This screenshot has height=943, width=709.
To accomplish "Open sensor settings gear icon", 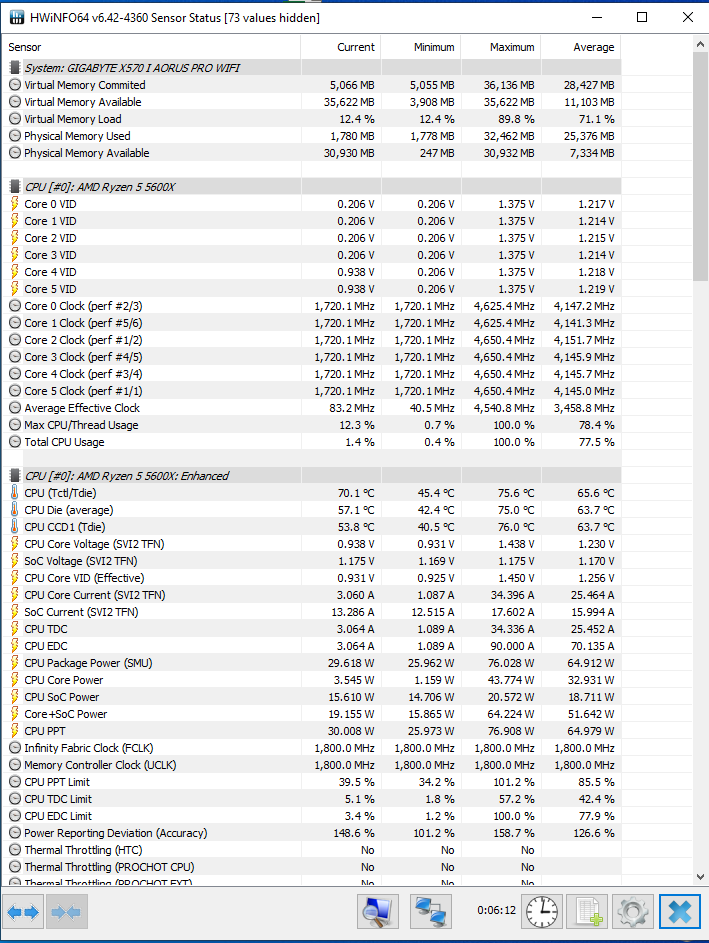I will click(632, 911).
